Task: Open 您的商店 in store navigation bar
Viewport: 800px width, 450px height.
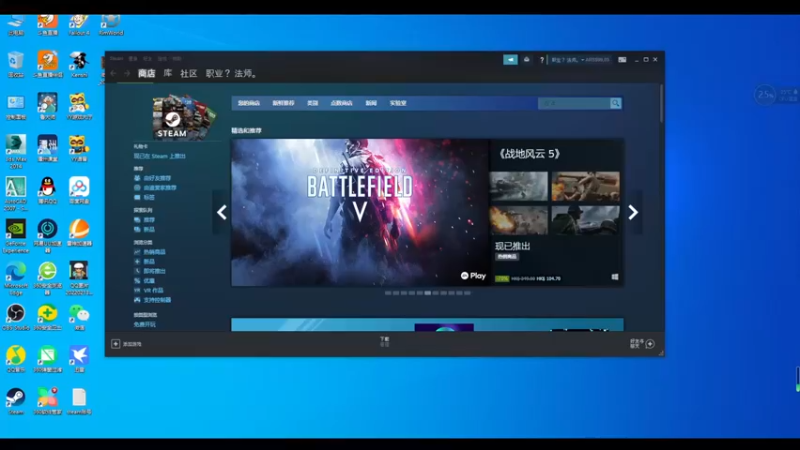Action: coord(248,103)
